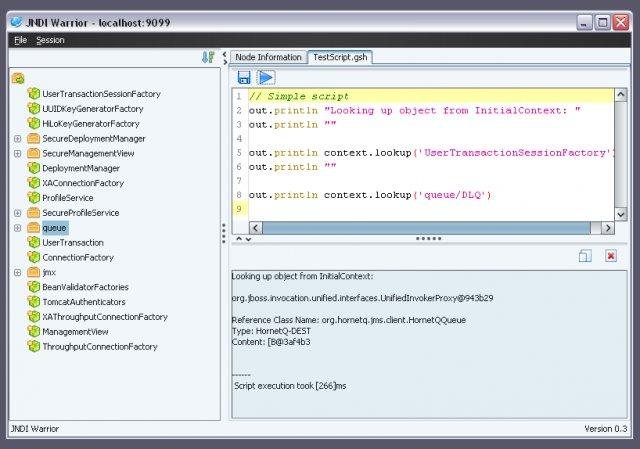The image size is (640, 449).
Task: Click the SecureManagementView folder icon
Action: [x=33, y=153]
